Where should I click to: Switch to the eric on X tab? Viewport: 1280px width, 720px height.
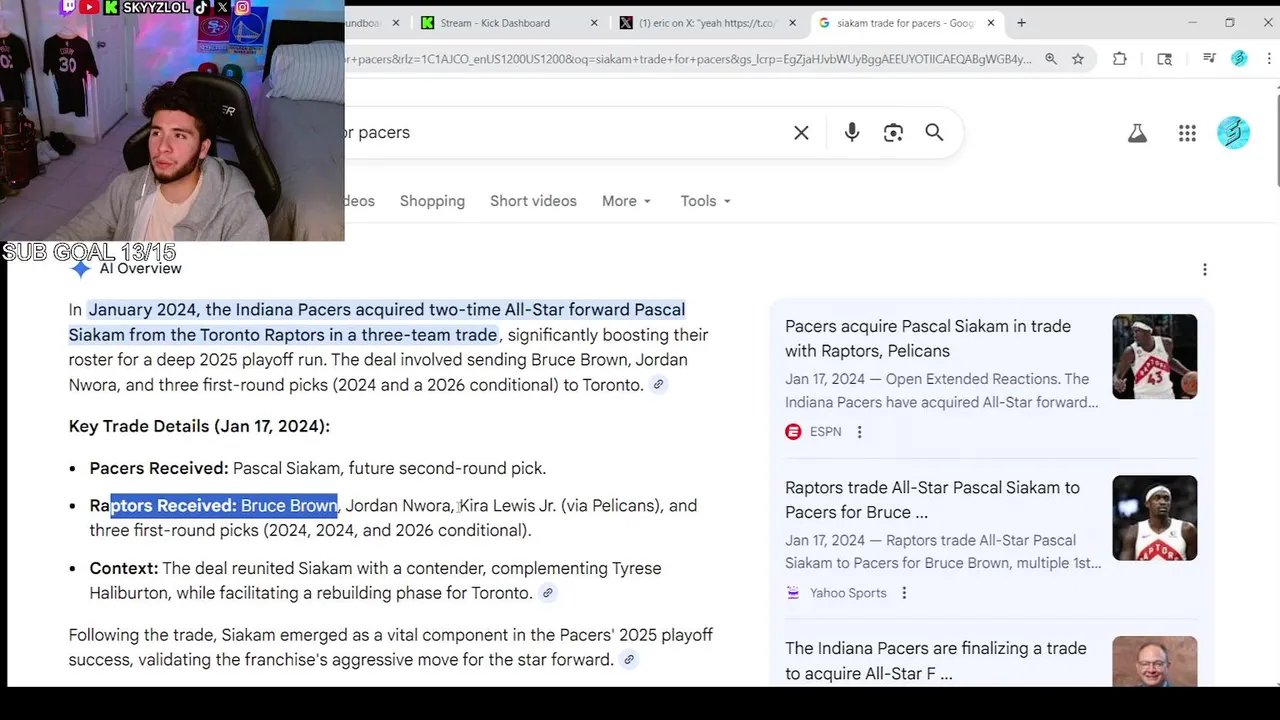click(708, 23)
